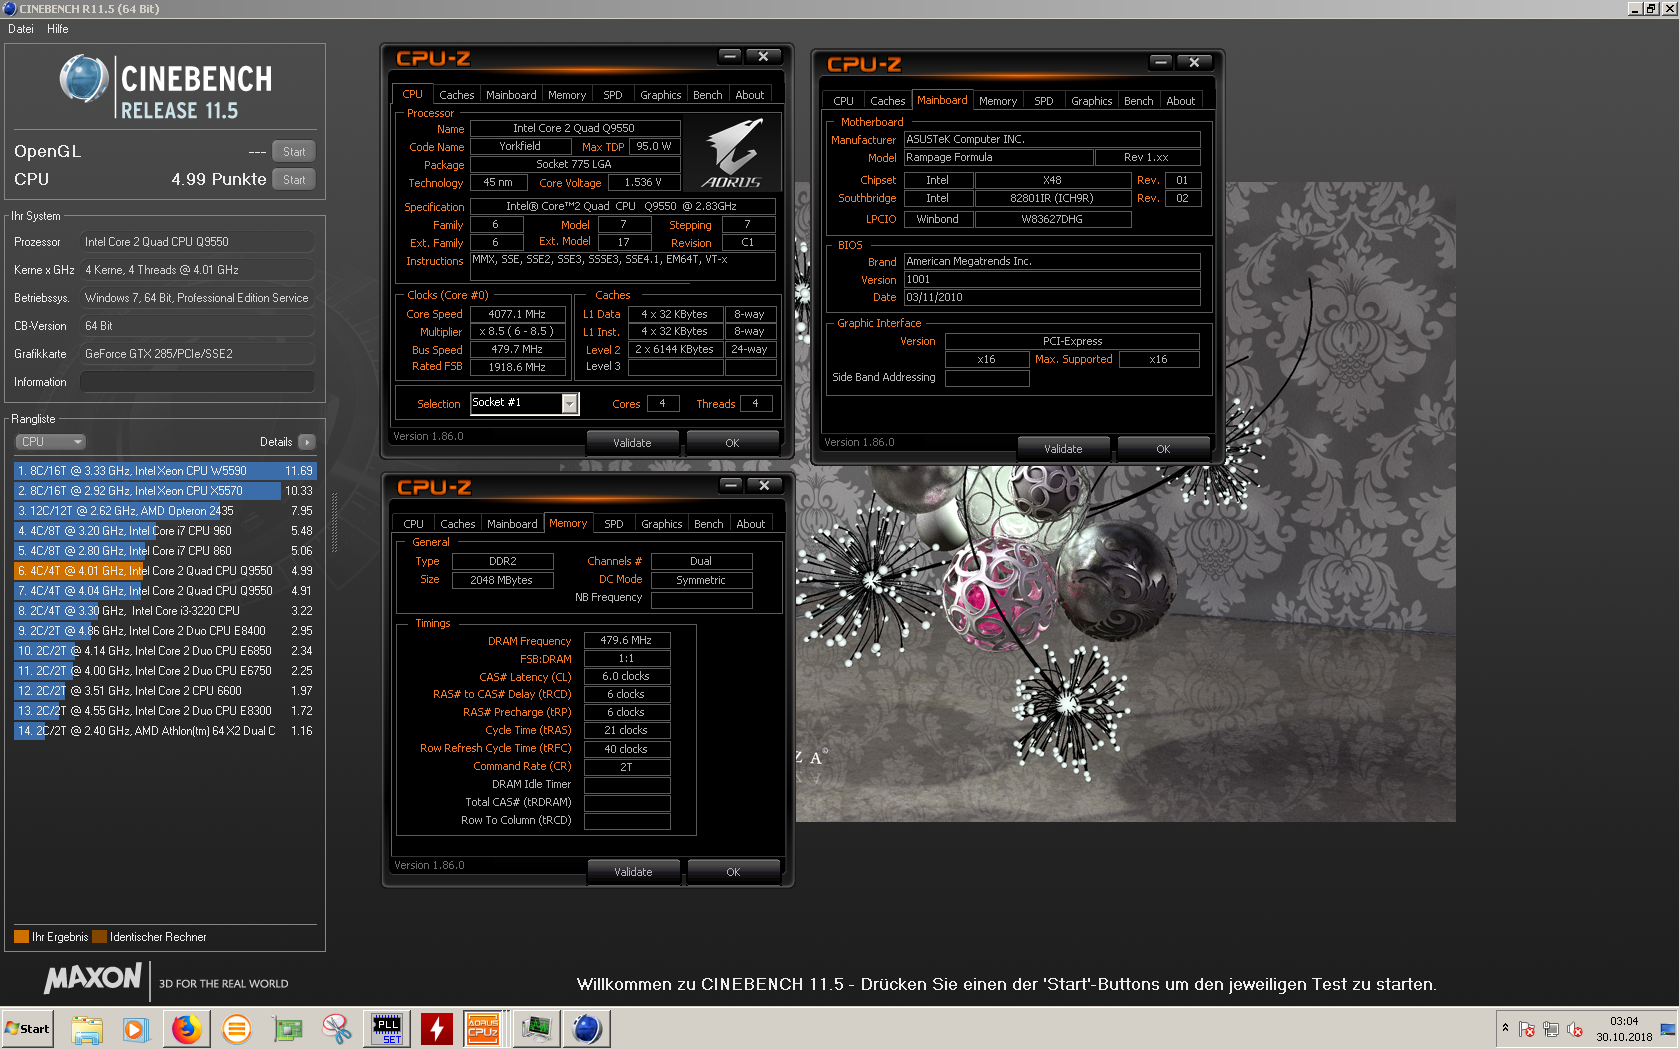Open Firefox from the taskbar
This screenshot has width=1679, height=1049.
coord(186,1029)
